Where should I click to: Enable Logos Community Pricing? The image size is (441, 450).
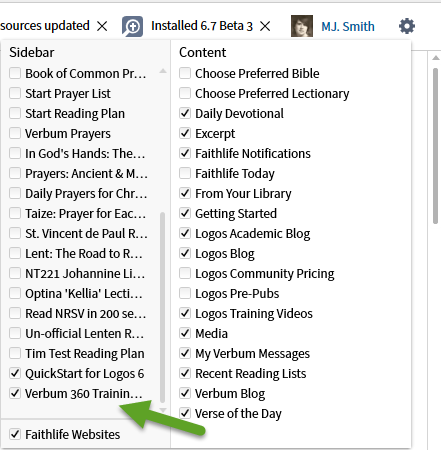[185, 273]
